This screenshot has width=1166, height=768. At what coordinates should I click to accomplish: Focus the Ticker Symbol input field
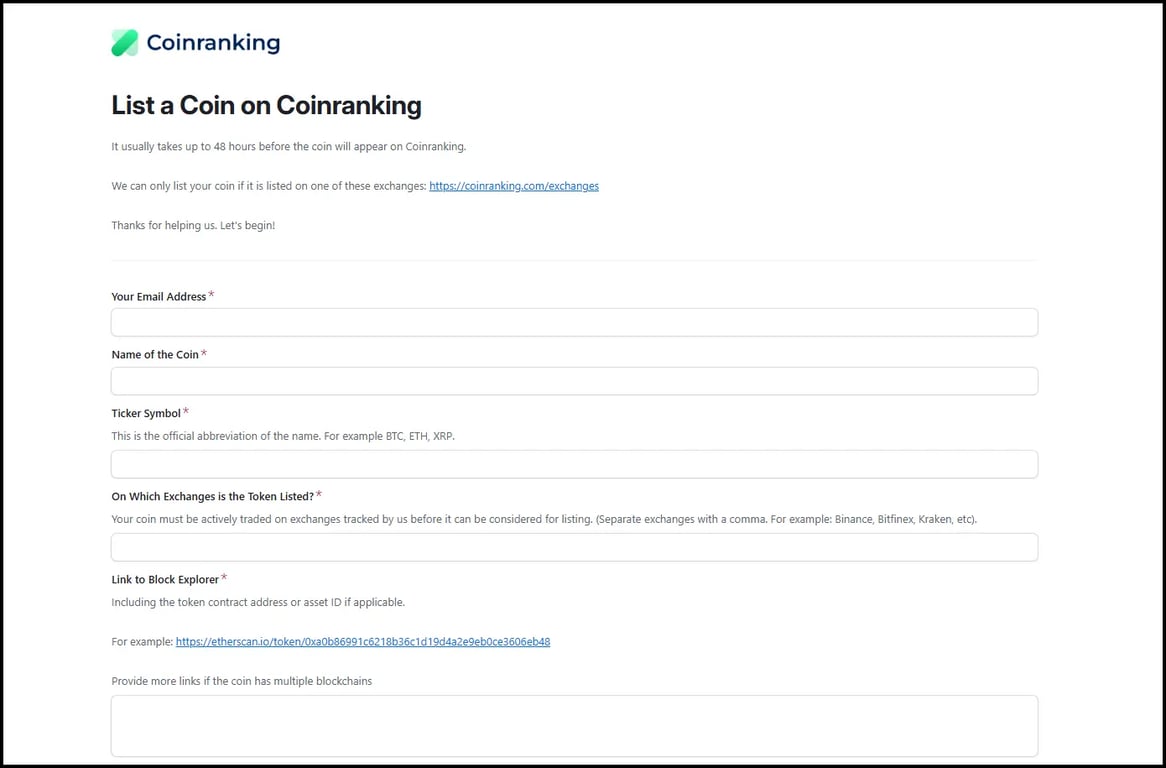click(574, 465)
